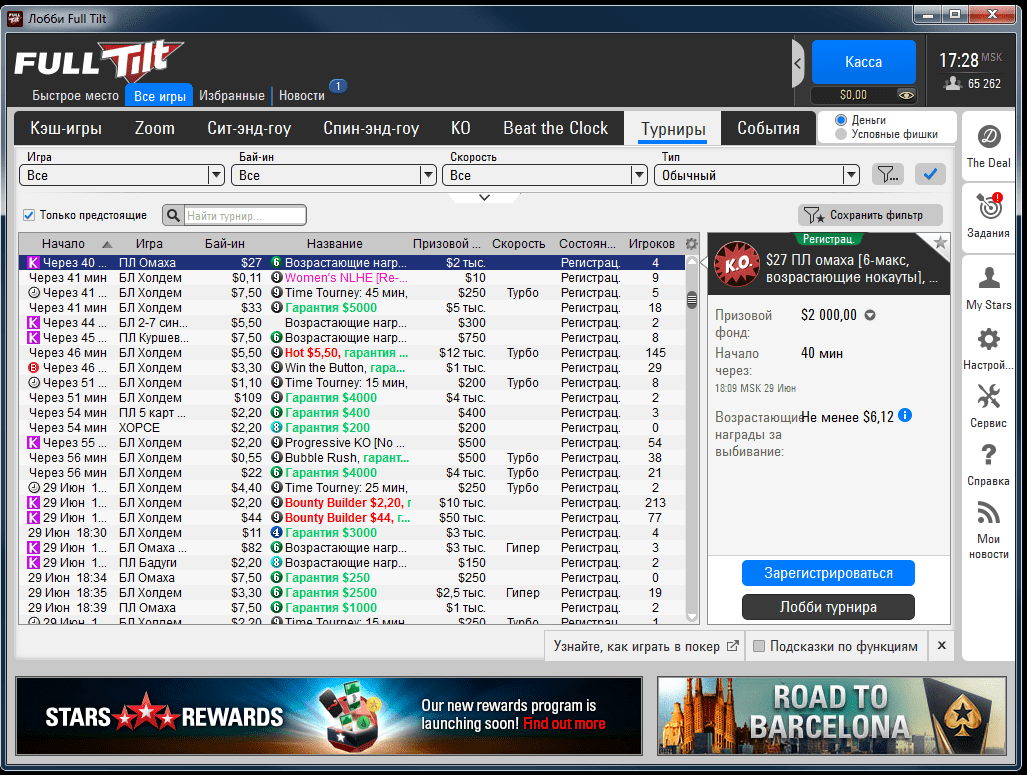Open Road to Barcelona banner

tap(832, 715)
